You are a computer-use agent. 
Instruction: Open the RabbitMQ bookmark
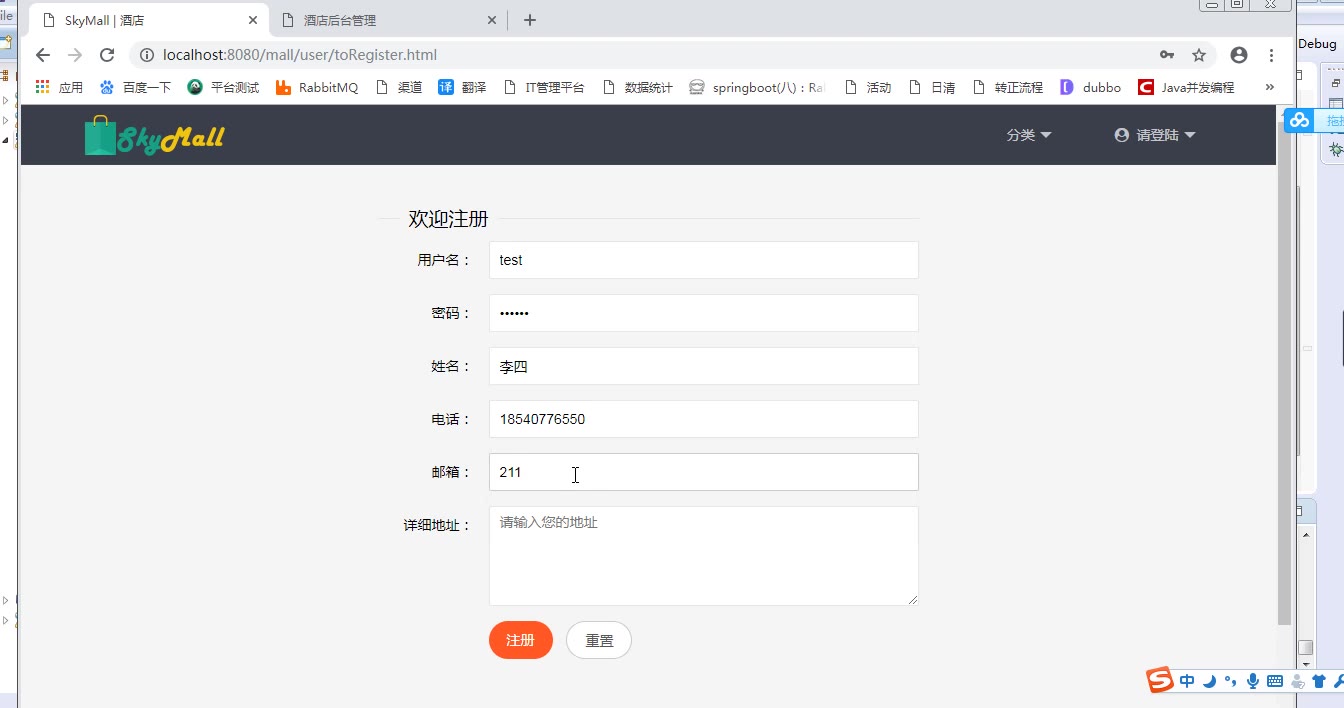(x=317, y=87)
